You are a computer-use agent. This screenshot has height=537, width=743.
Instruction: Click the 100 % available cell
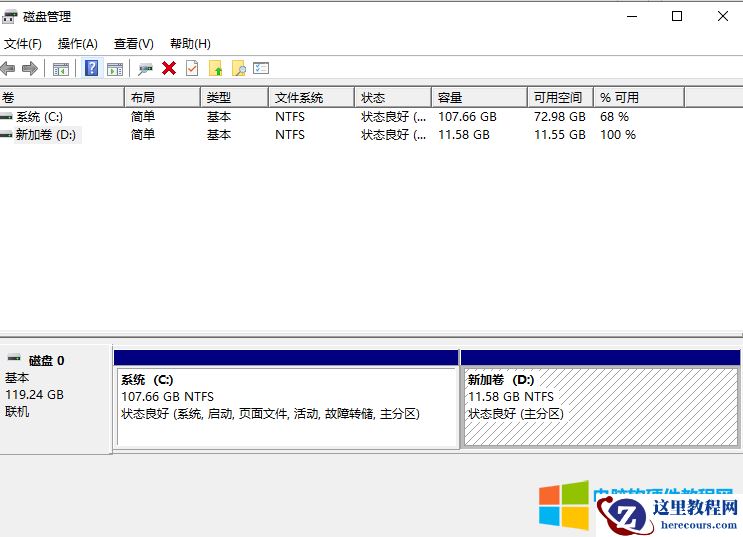tap(618, 135)
